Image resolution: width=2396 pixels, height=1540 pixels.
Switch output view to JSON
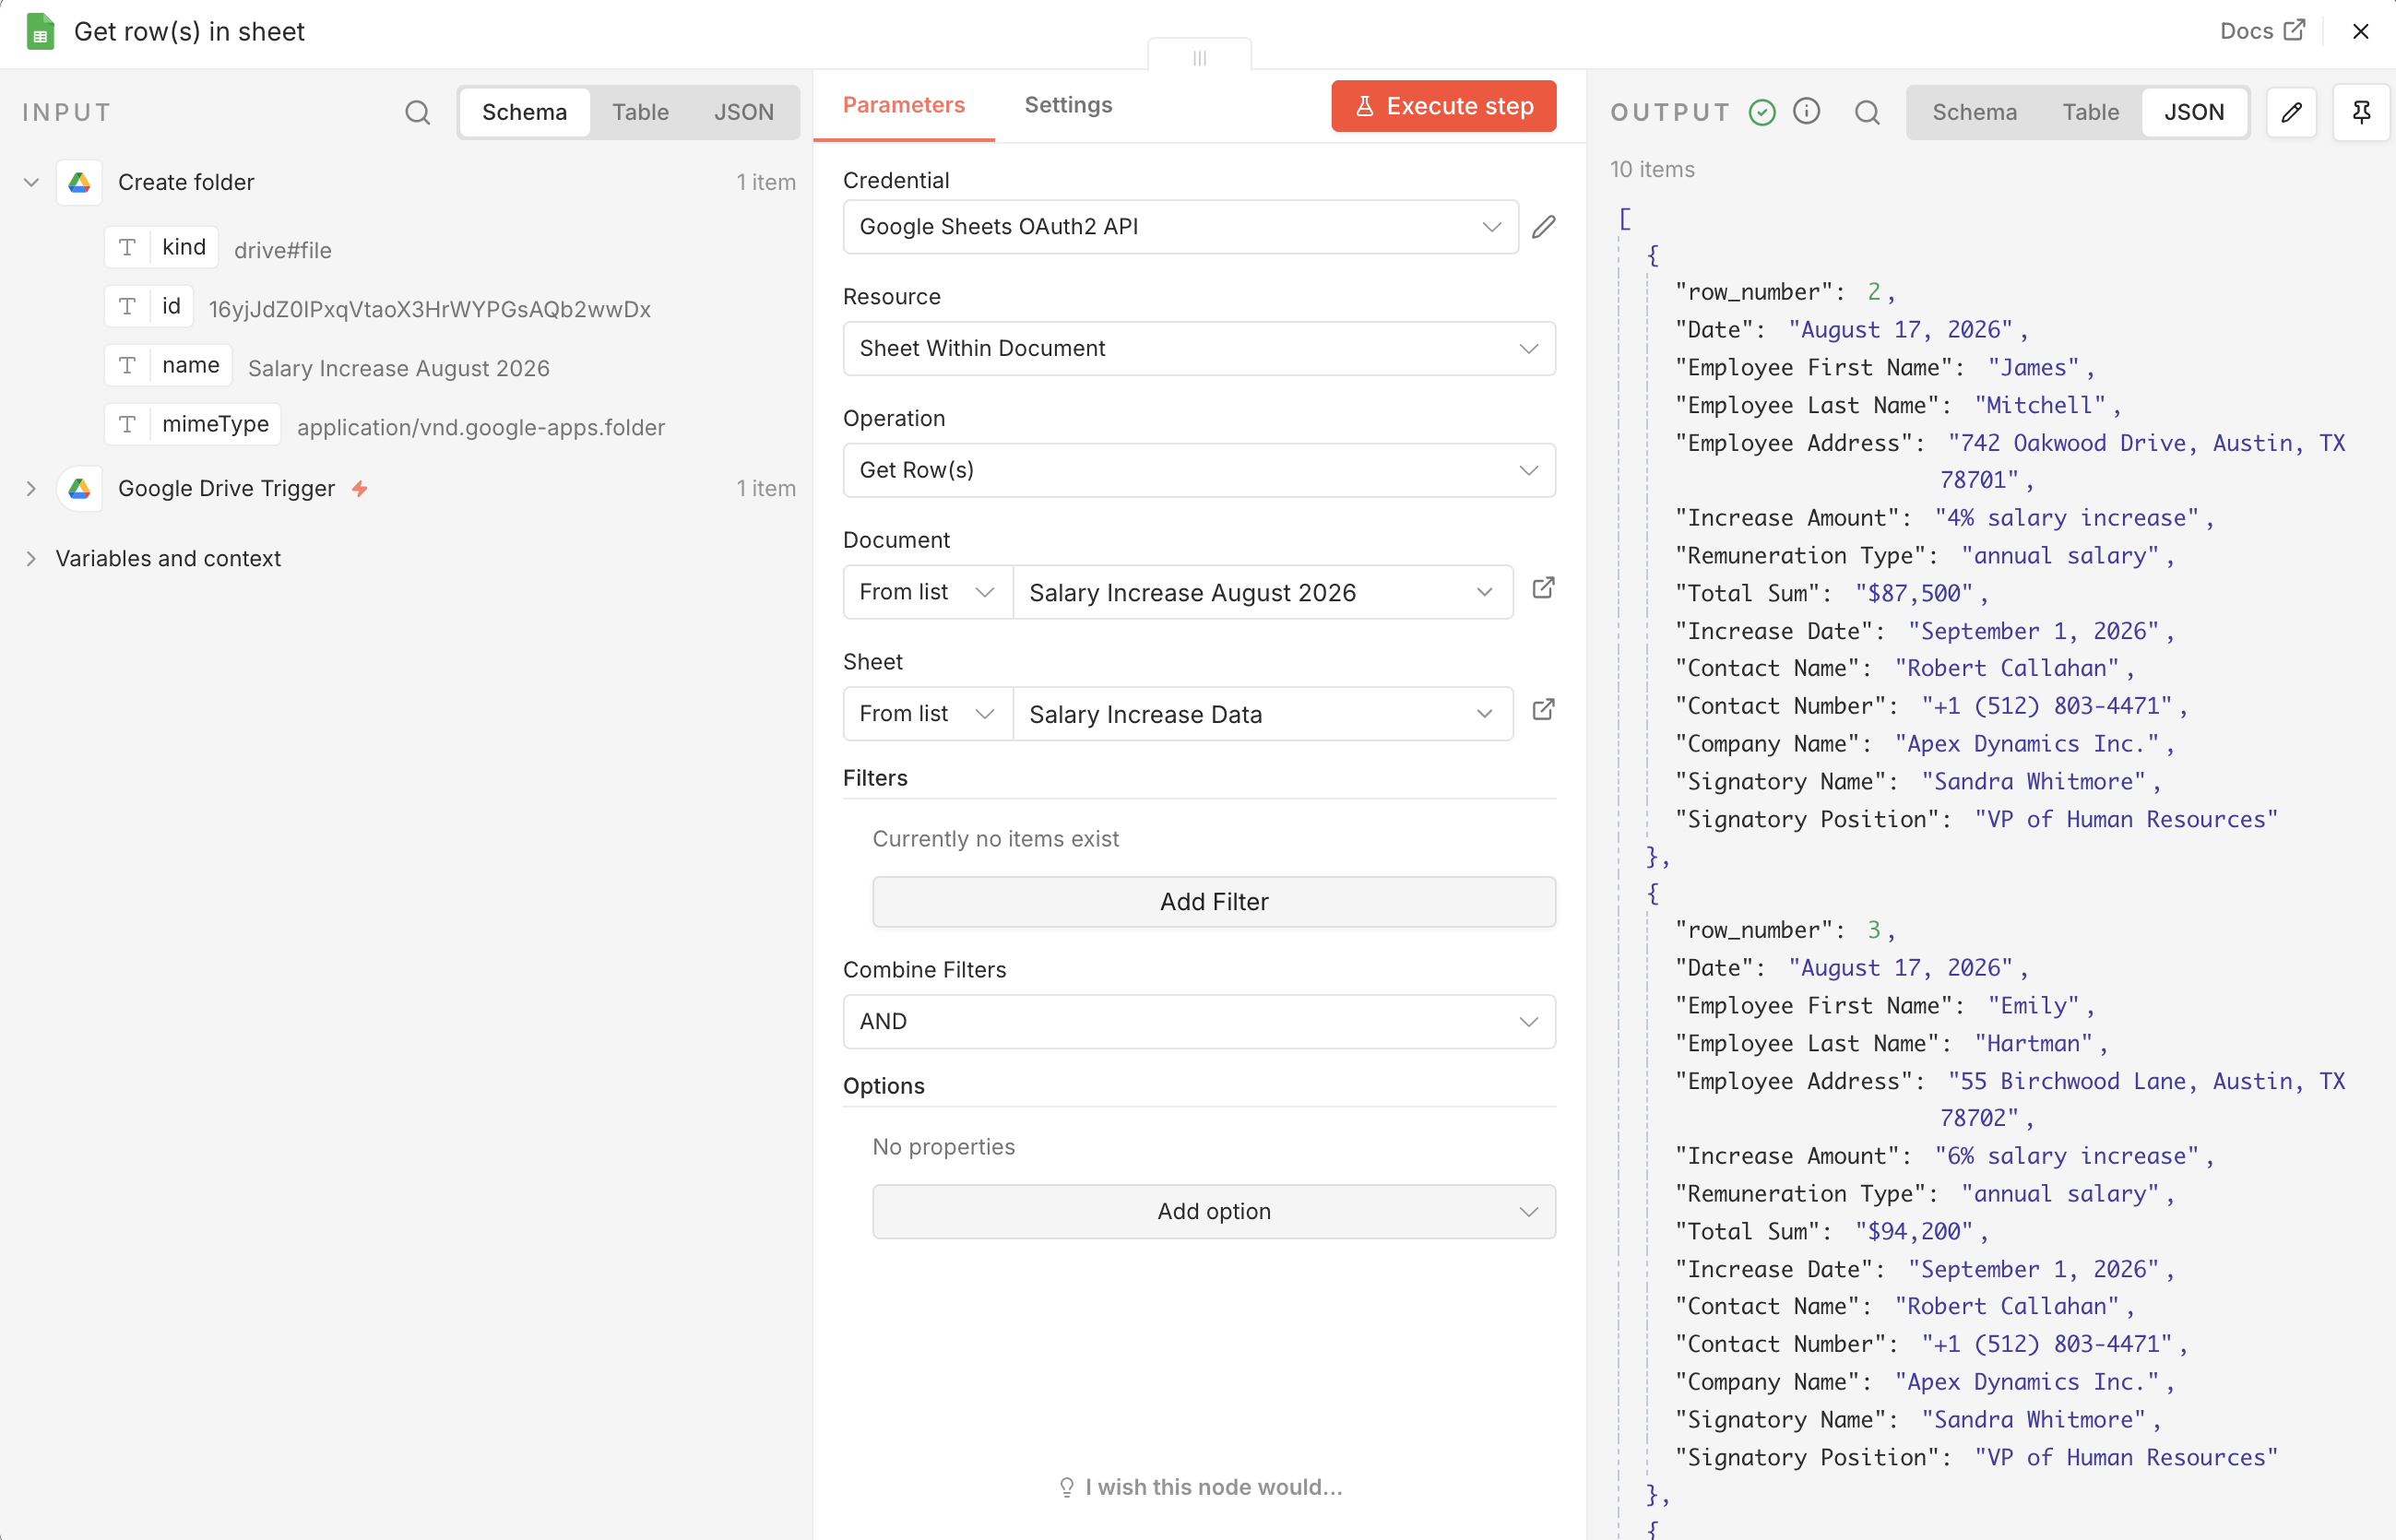(2194, 112)
